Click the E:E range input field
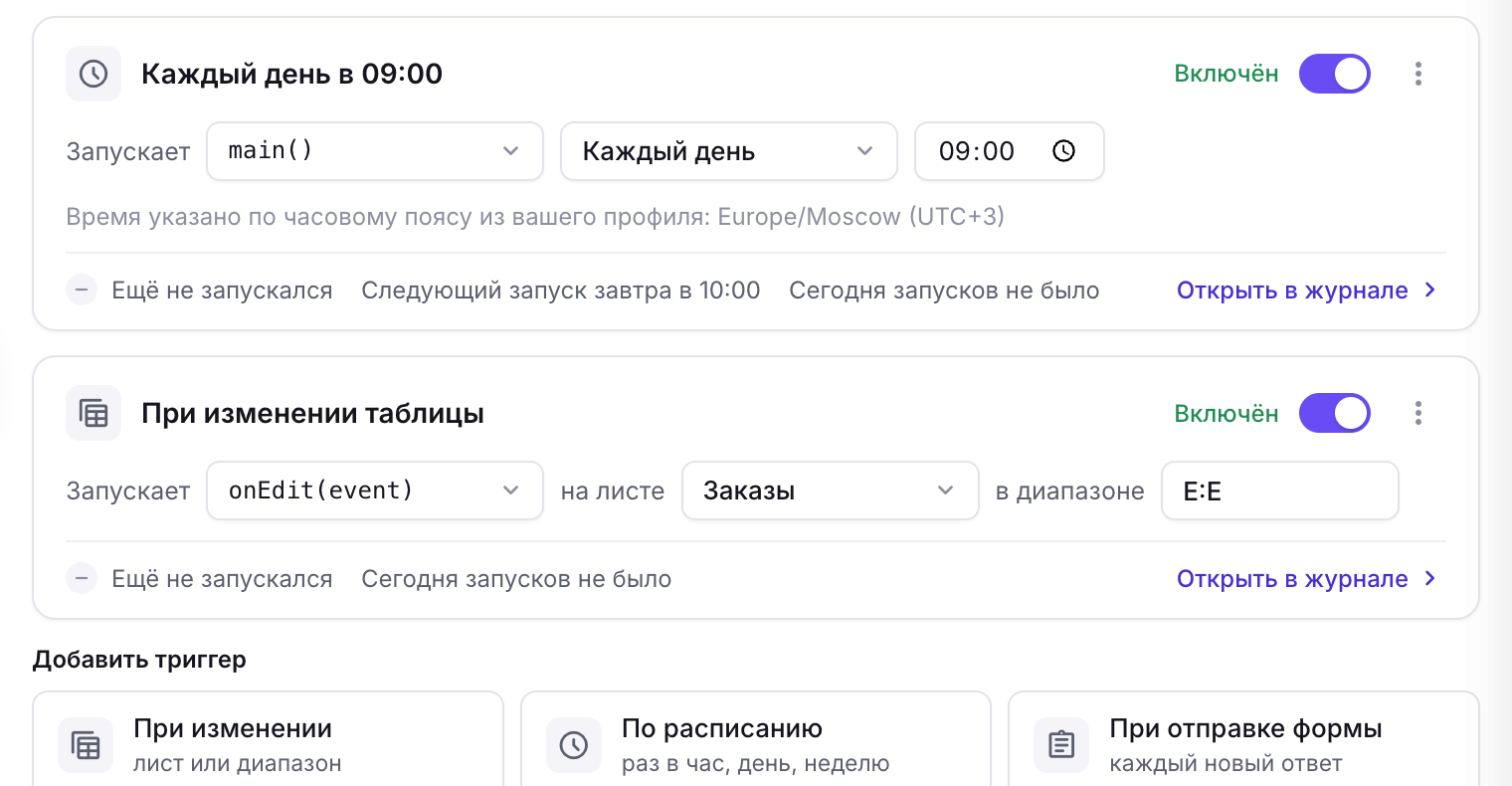Screen dimensions: 1512x786 click(1280, 490)
